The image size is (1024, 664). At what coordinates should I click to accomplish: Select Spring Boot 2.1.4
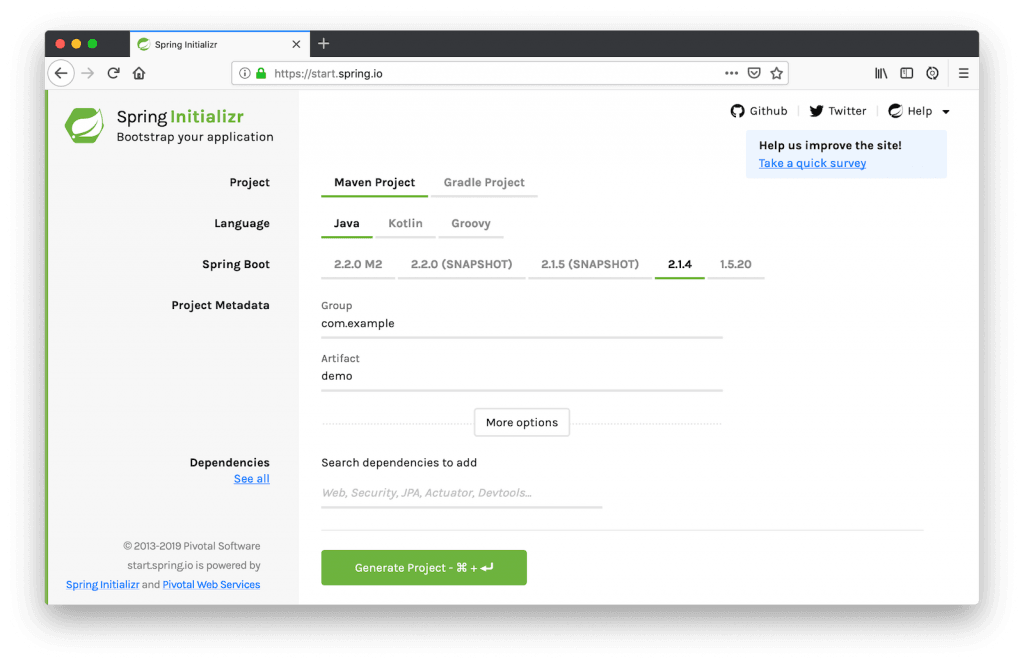[680, 264]
